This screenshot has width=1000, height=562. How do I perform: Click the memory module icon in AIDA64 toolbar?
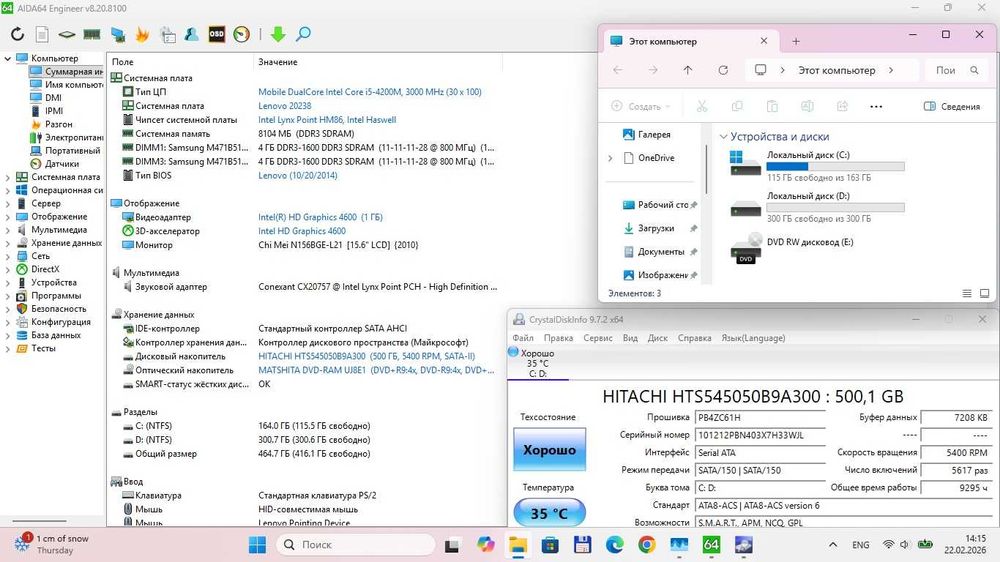[x=92, y=34]
